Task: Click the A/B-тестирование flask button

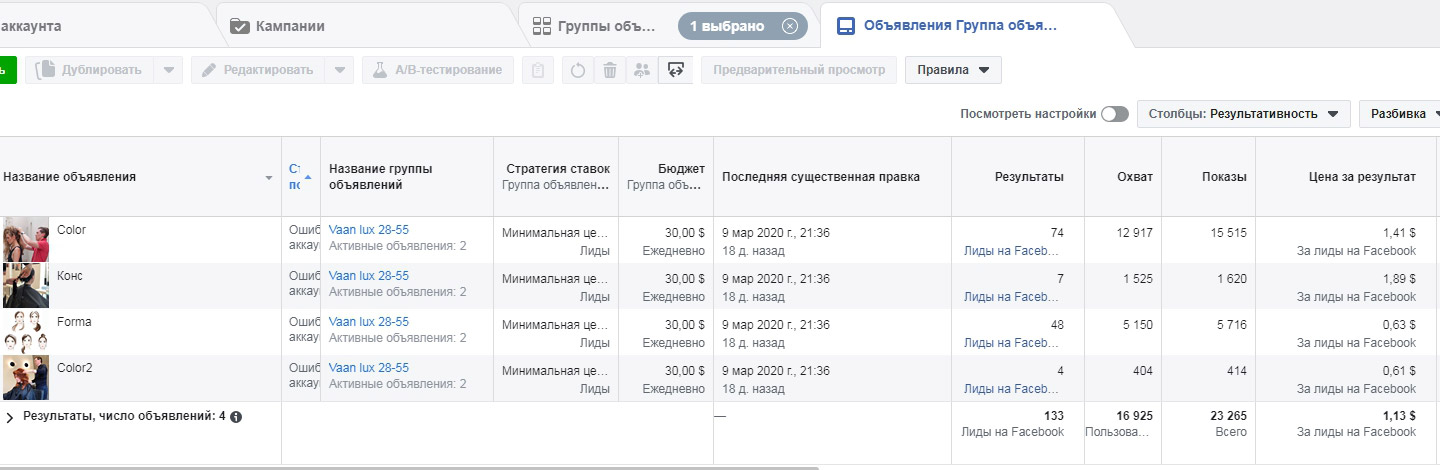Action: [x=438, y=70]
